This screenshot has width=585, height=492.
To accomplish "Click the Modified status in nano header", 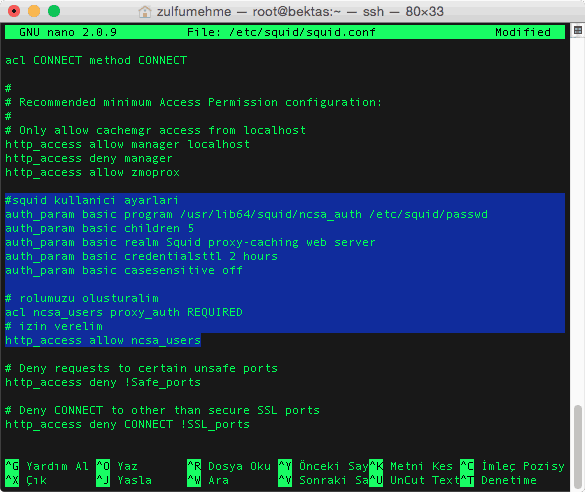I will 523,32.
